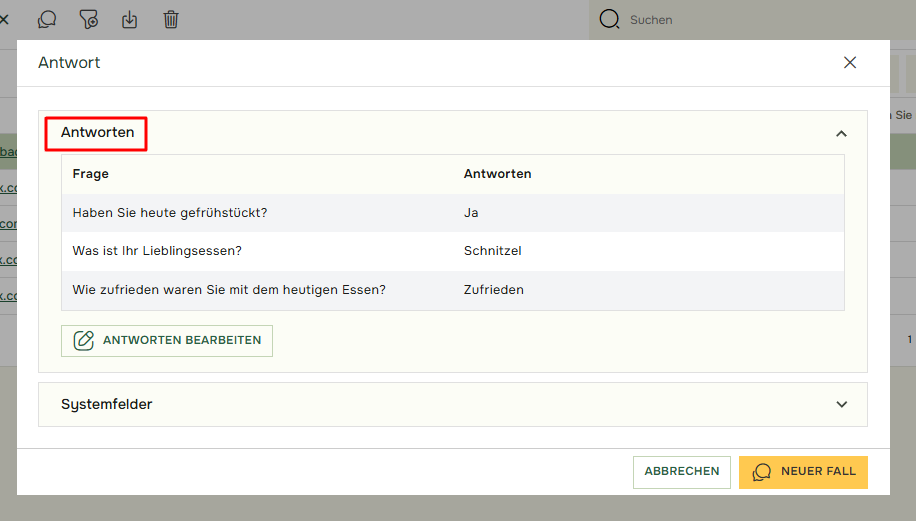Click the X icon left of toolbar
The height and width of the screenshot is (521, 916).
(x=4, y=19)
